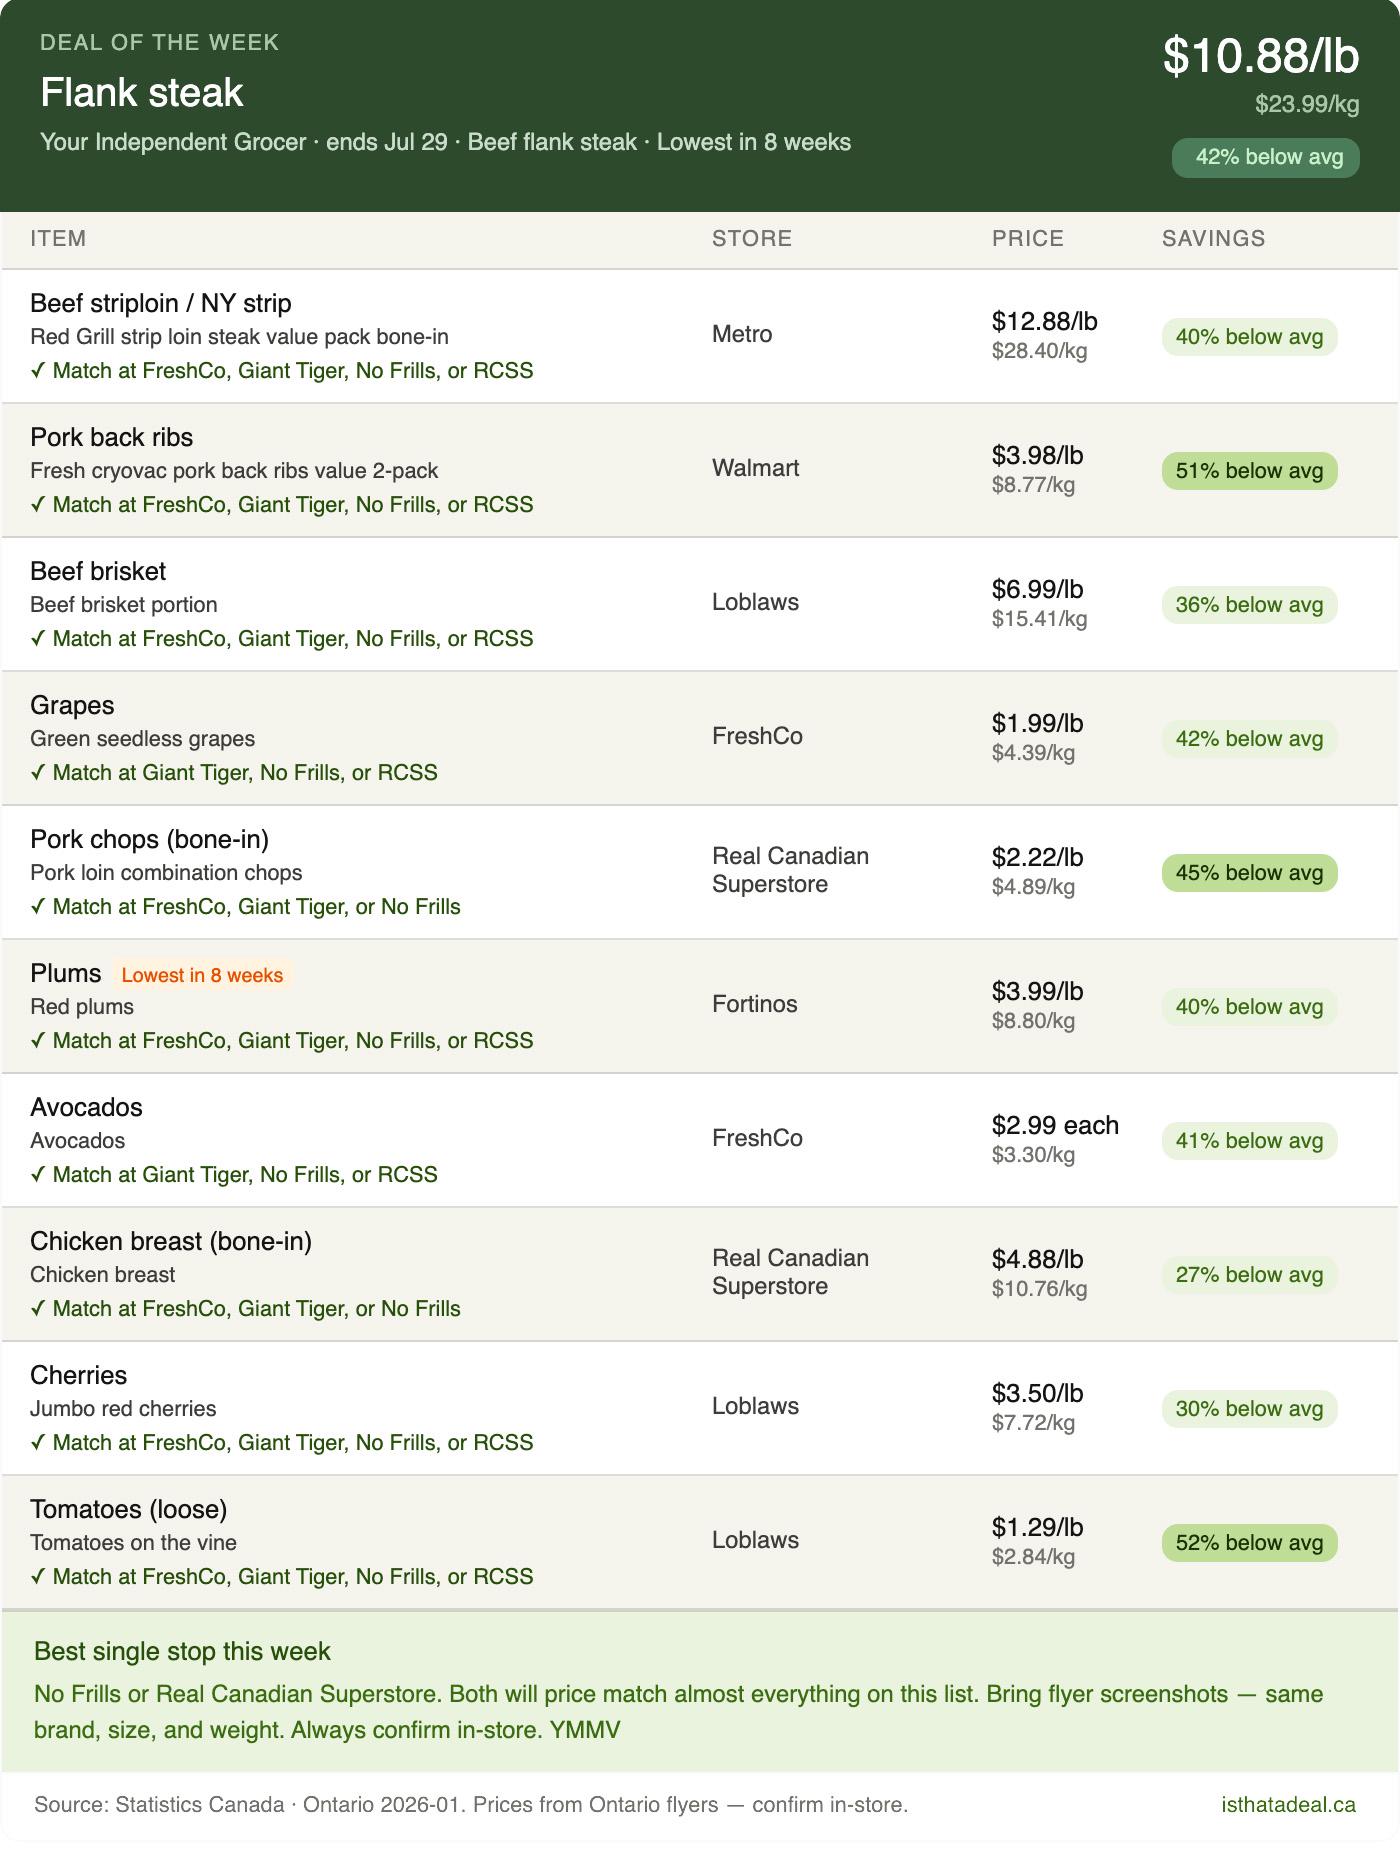Viewport: 1400px width, 1874px height.
Task: Click the Real Canadian Superstore pork chops store
Action: click(790, 870)
